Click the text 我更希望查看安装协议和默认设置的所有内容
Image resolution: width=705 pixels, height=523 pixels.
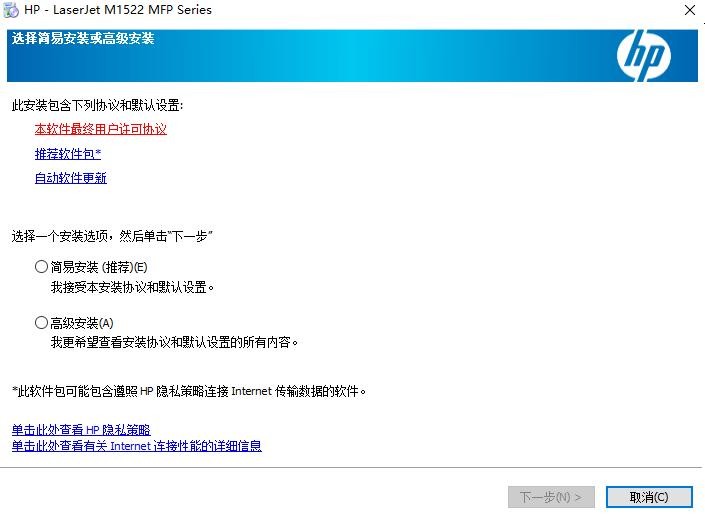click(174, 343)
